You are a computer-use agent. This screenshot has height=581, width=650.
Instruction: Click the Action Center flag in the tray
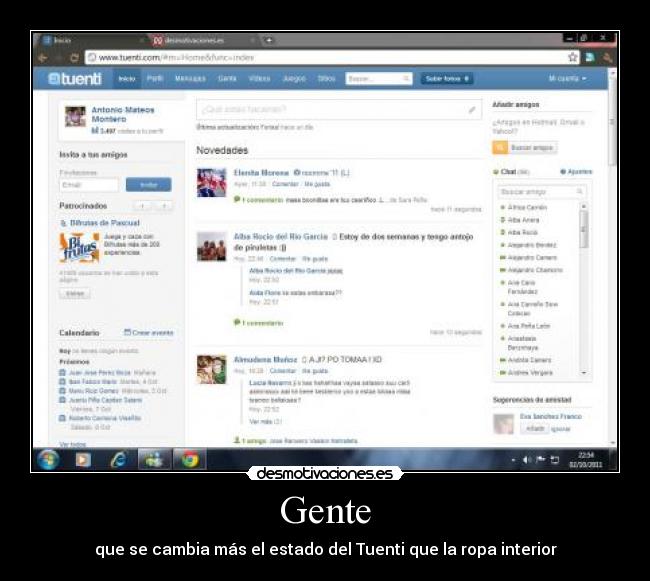click(541, 459)
